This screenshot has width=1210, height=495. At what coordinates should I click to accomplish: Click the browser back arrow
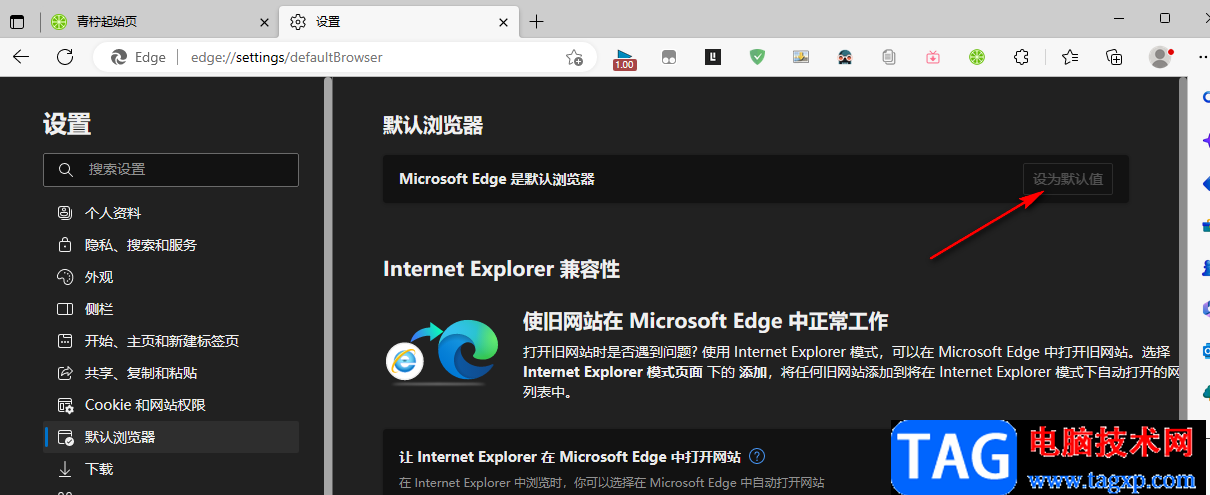pyautogui.click(x=19, y=57)
